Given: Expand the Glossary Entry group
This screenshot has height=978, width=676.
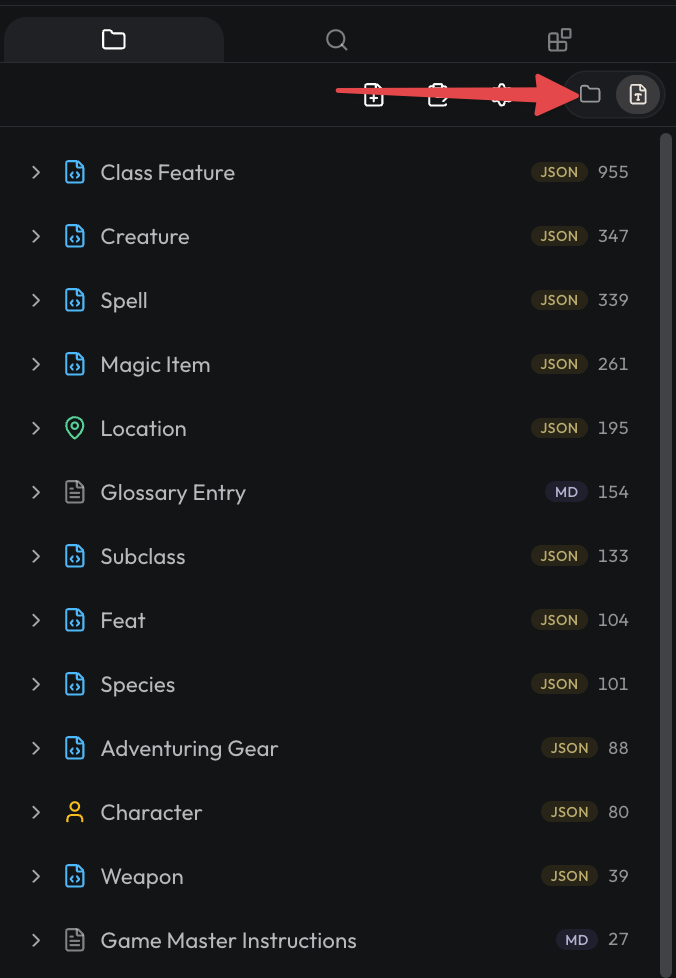Looking at the screenshot, I should point(36,492).
